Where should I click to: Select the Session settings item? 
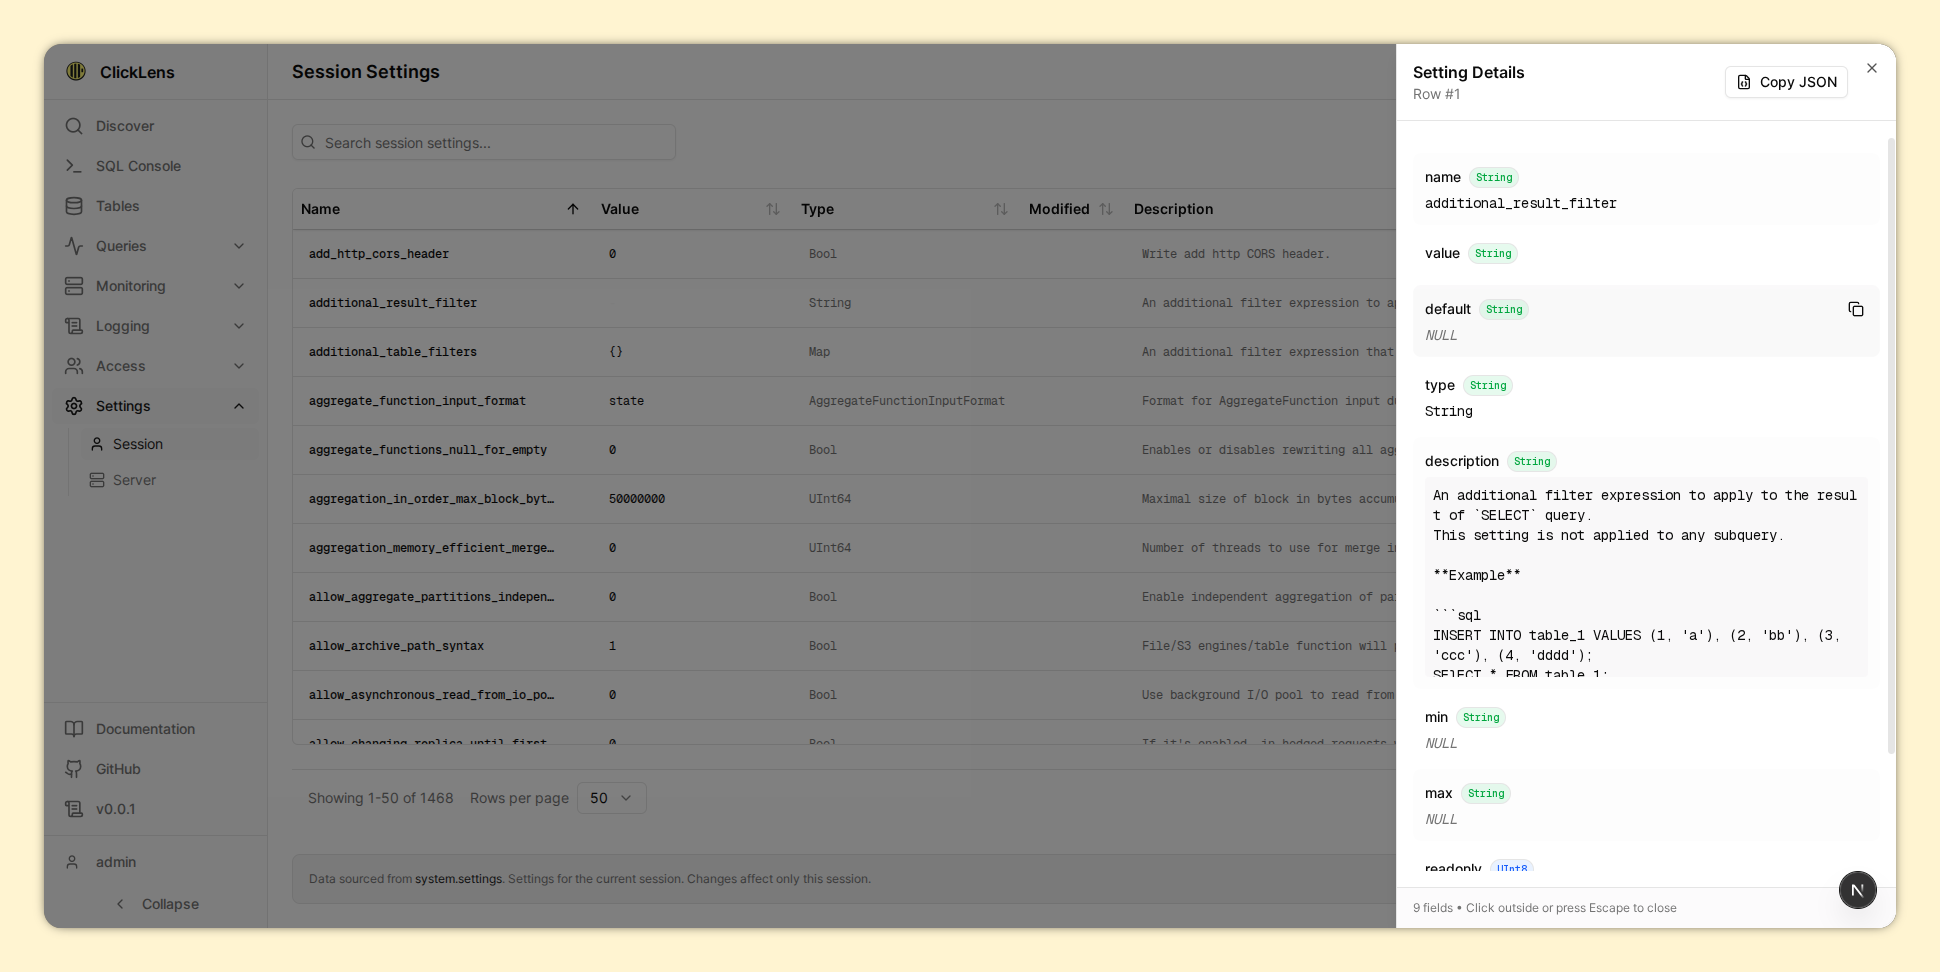138,444
